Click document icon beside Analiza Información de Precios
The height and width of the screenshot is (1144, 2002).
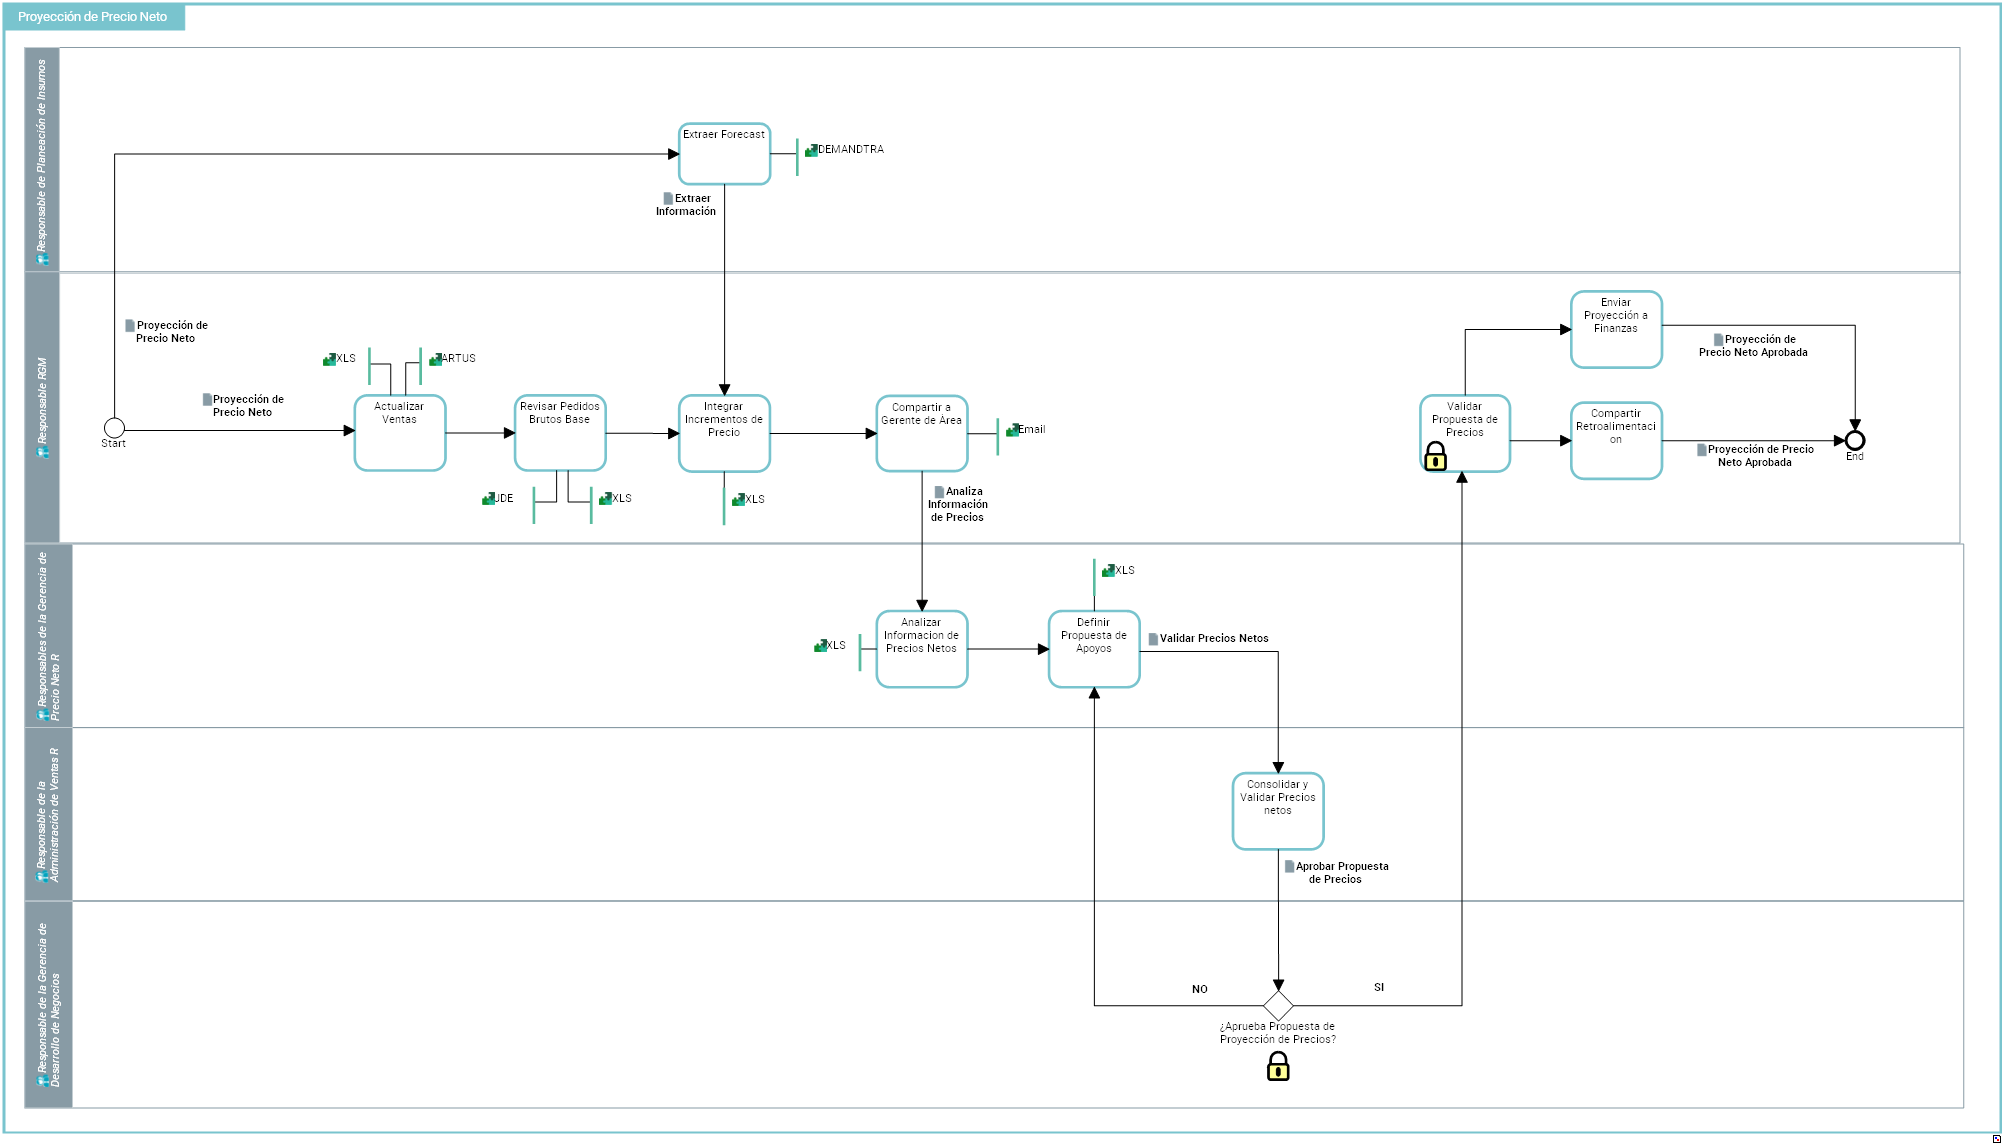tap(939, 492)
